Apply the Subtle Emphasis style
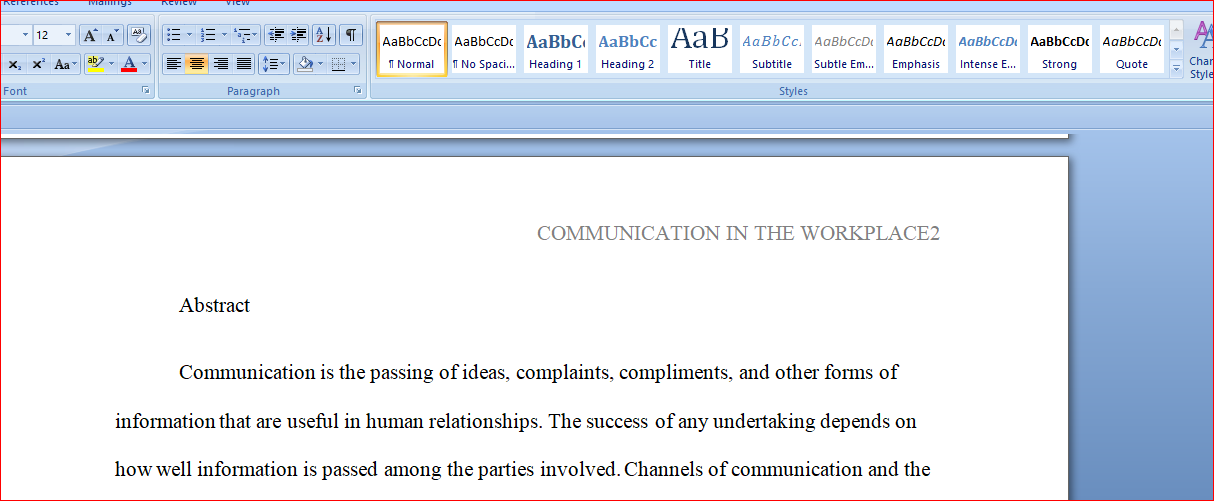Viewport: 1214px width, 501px height. click(x=844, y=49)
